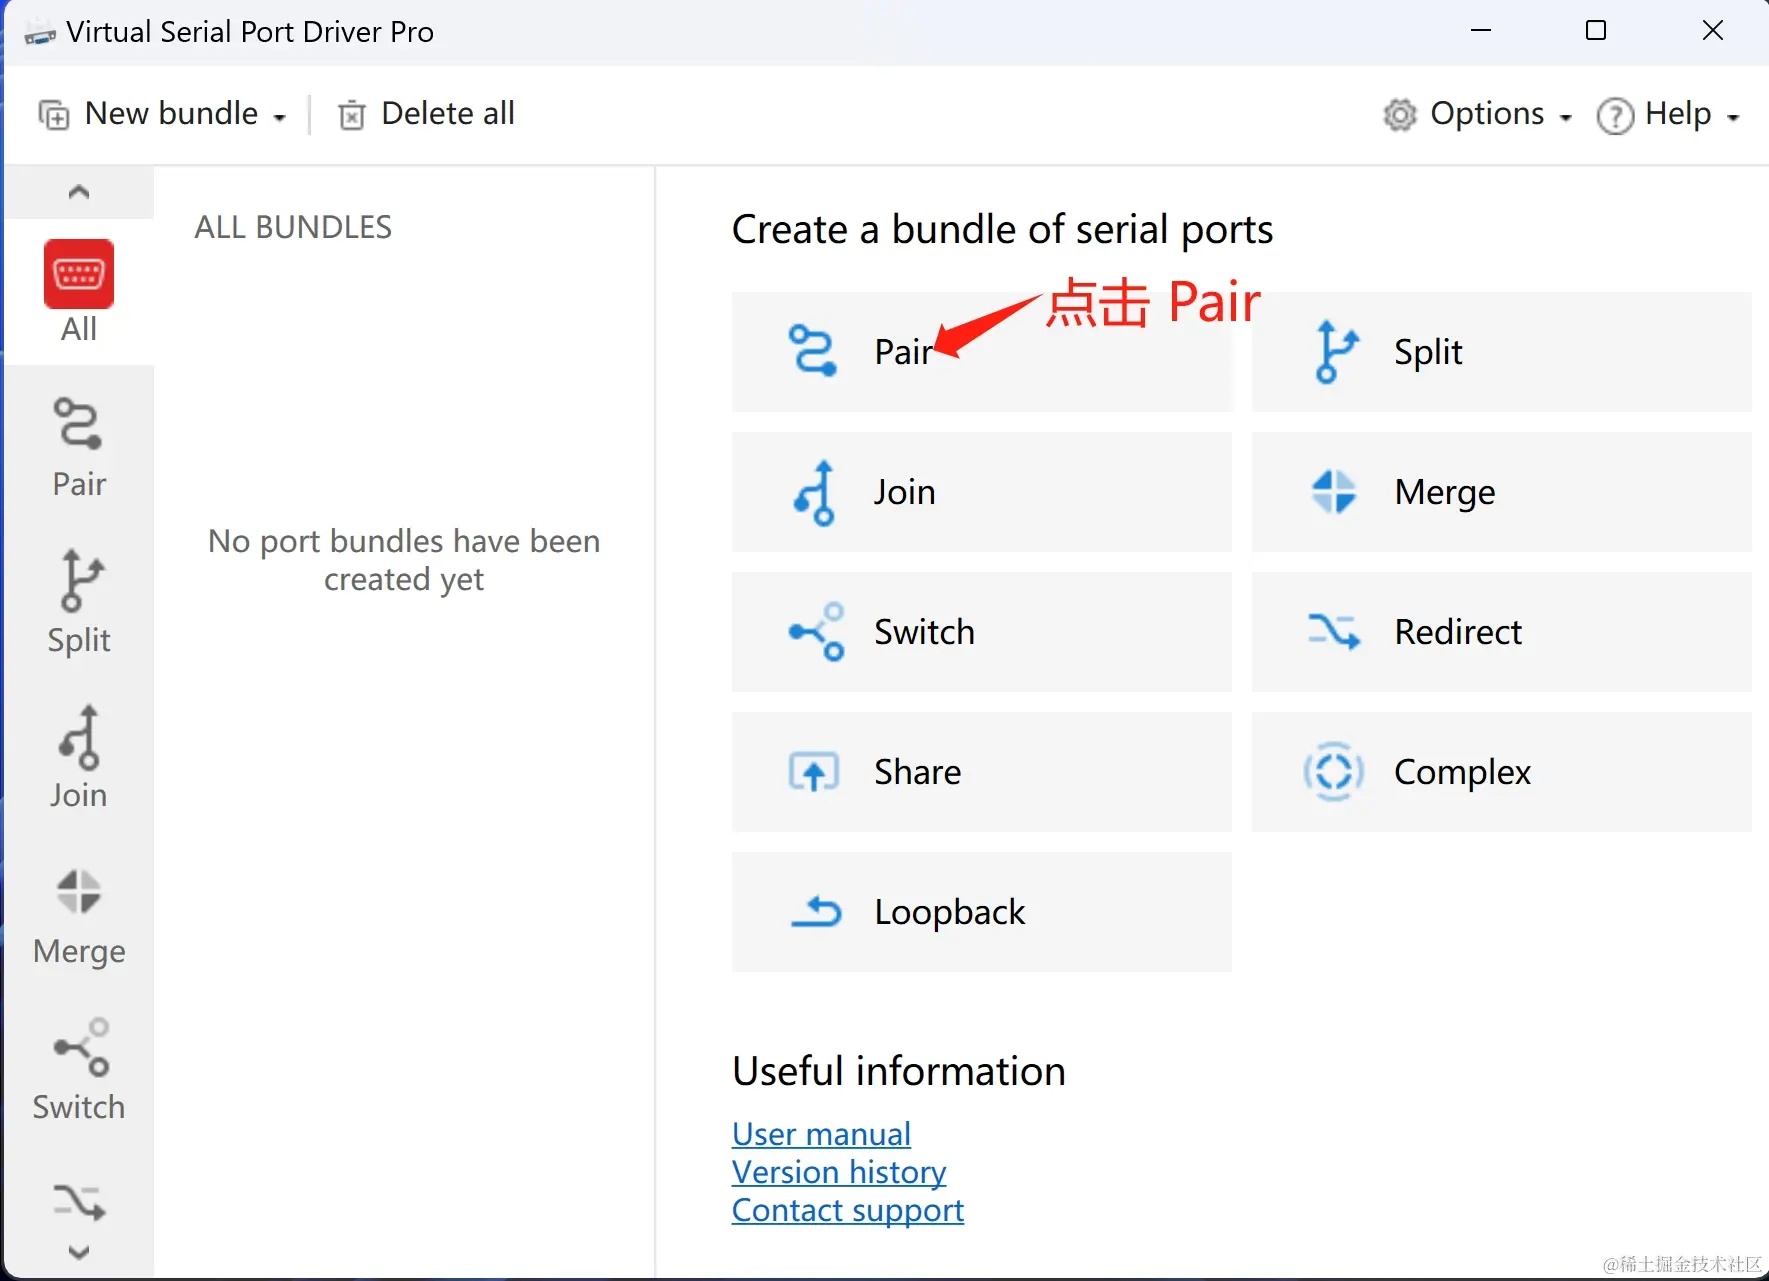Select Pair in the left sidebar
Image resolution: width=1769 pixels, height=1281 pixels.
(x=78, y=446)
